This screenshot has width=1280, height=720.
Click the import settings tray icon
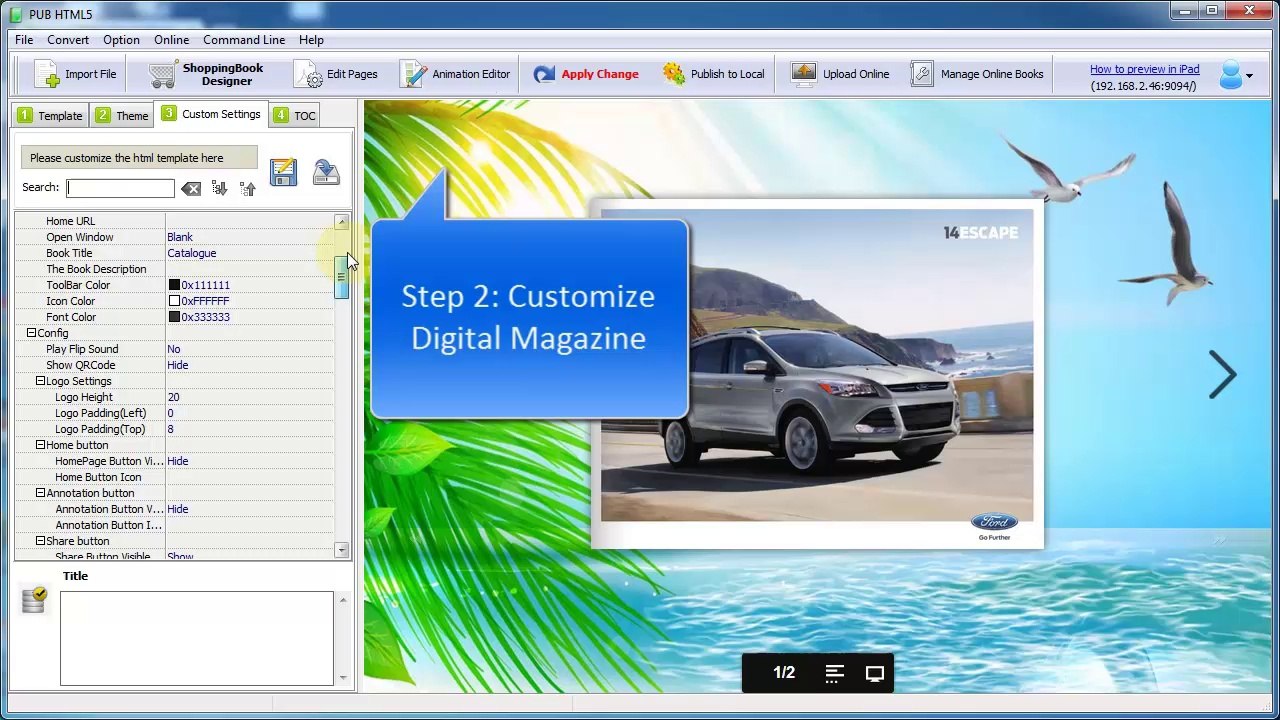point(326,172)
